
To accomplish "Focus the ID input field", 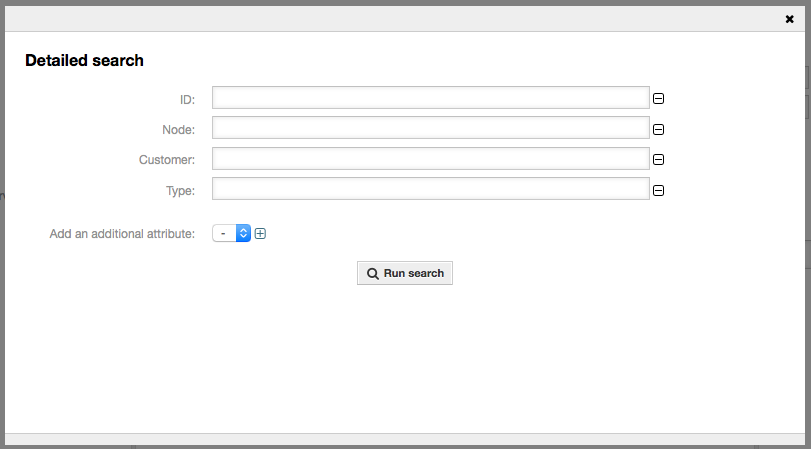I will pos(431,97).
